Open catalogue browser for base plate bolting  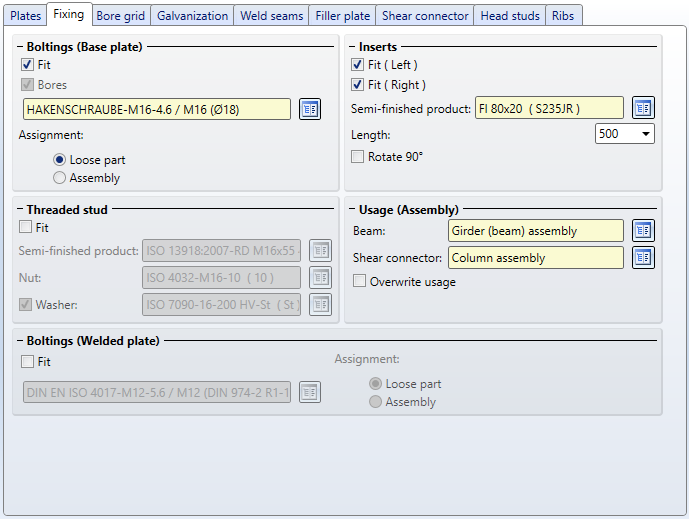pos(310,109)
